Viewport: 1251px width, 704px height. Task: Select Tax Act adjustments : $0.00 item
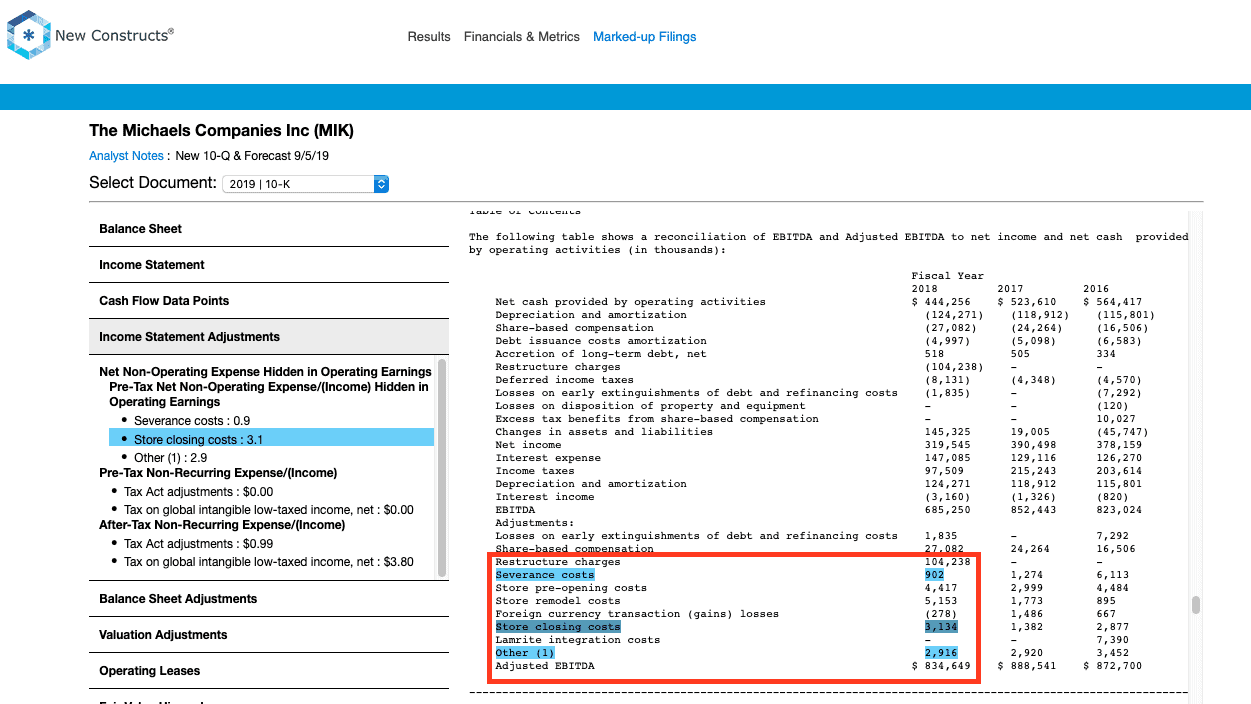coord(198,492)
